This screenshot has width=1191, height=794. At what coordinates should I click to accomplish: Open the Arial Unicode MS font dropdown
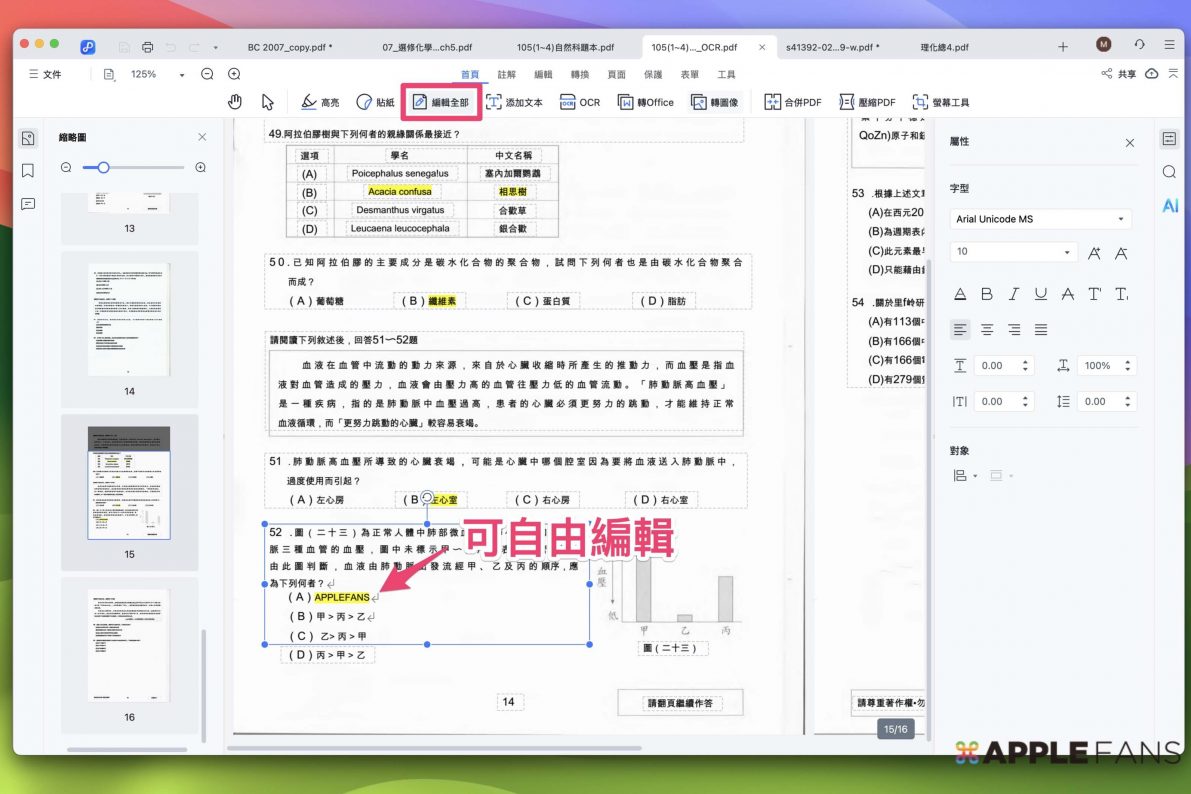tap(1040, 219)
